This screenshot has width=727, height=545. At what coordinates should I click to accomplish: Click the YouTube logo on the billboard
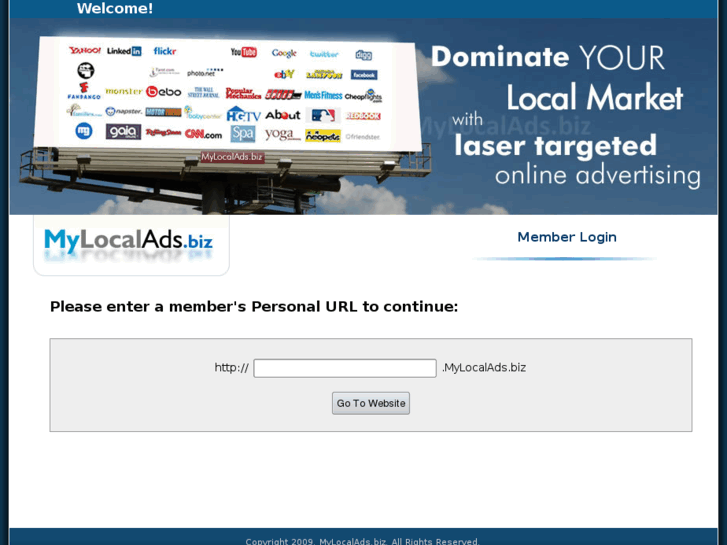tap(244, 52)
